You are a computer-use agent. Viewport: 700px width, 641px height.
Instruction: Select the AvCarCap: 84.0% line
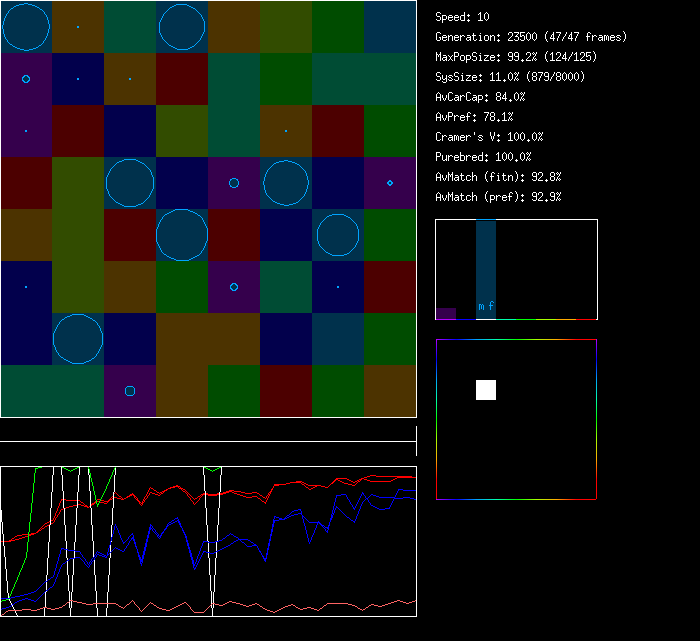tap(480, 97)
